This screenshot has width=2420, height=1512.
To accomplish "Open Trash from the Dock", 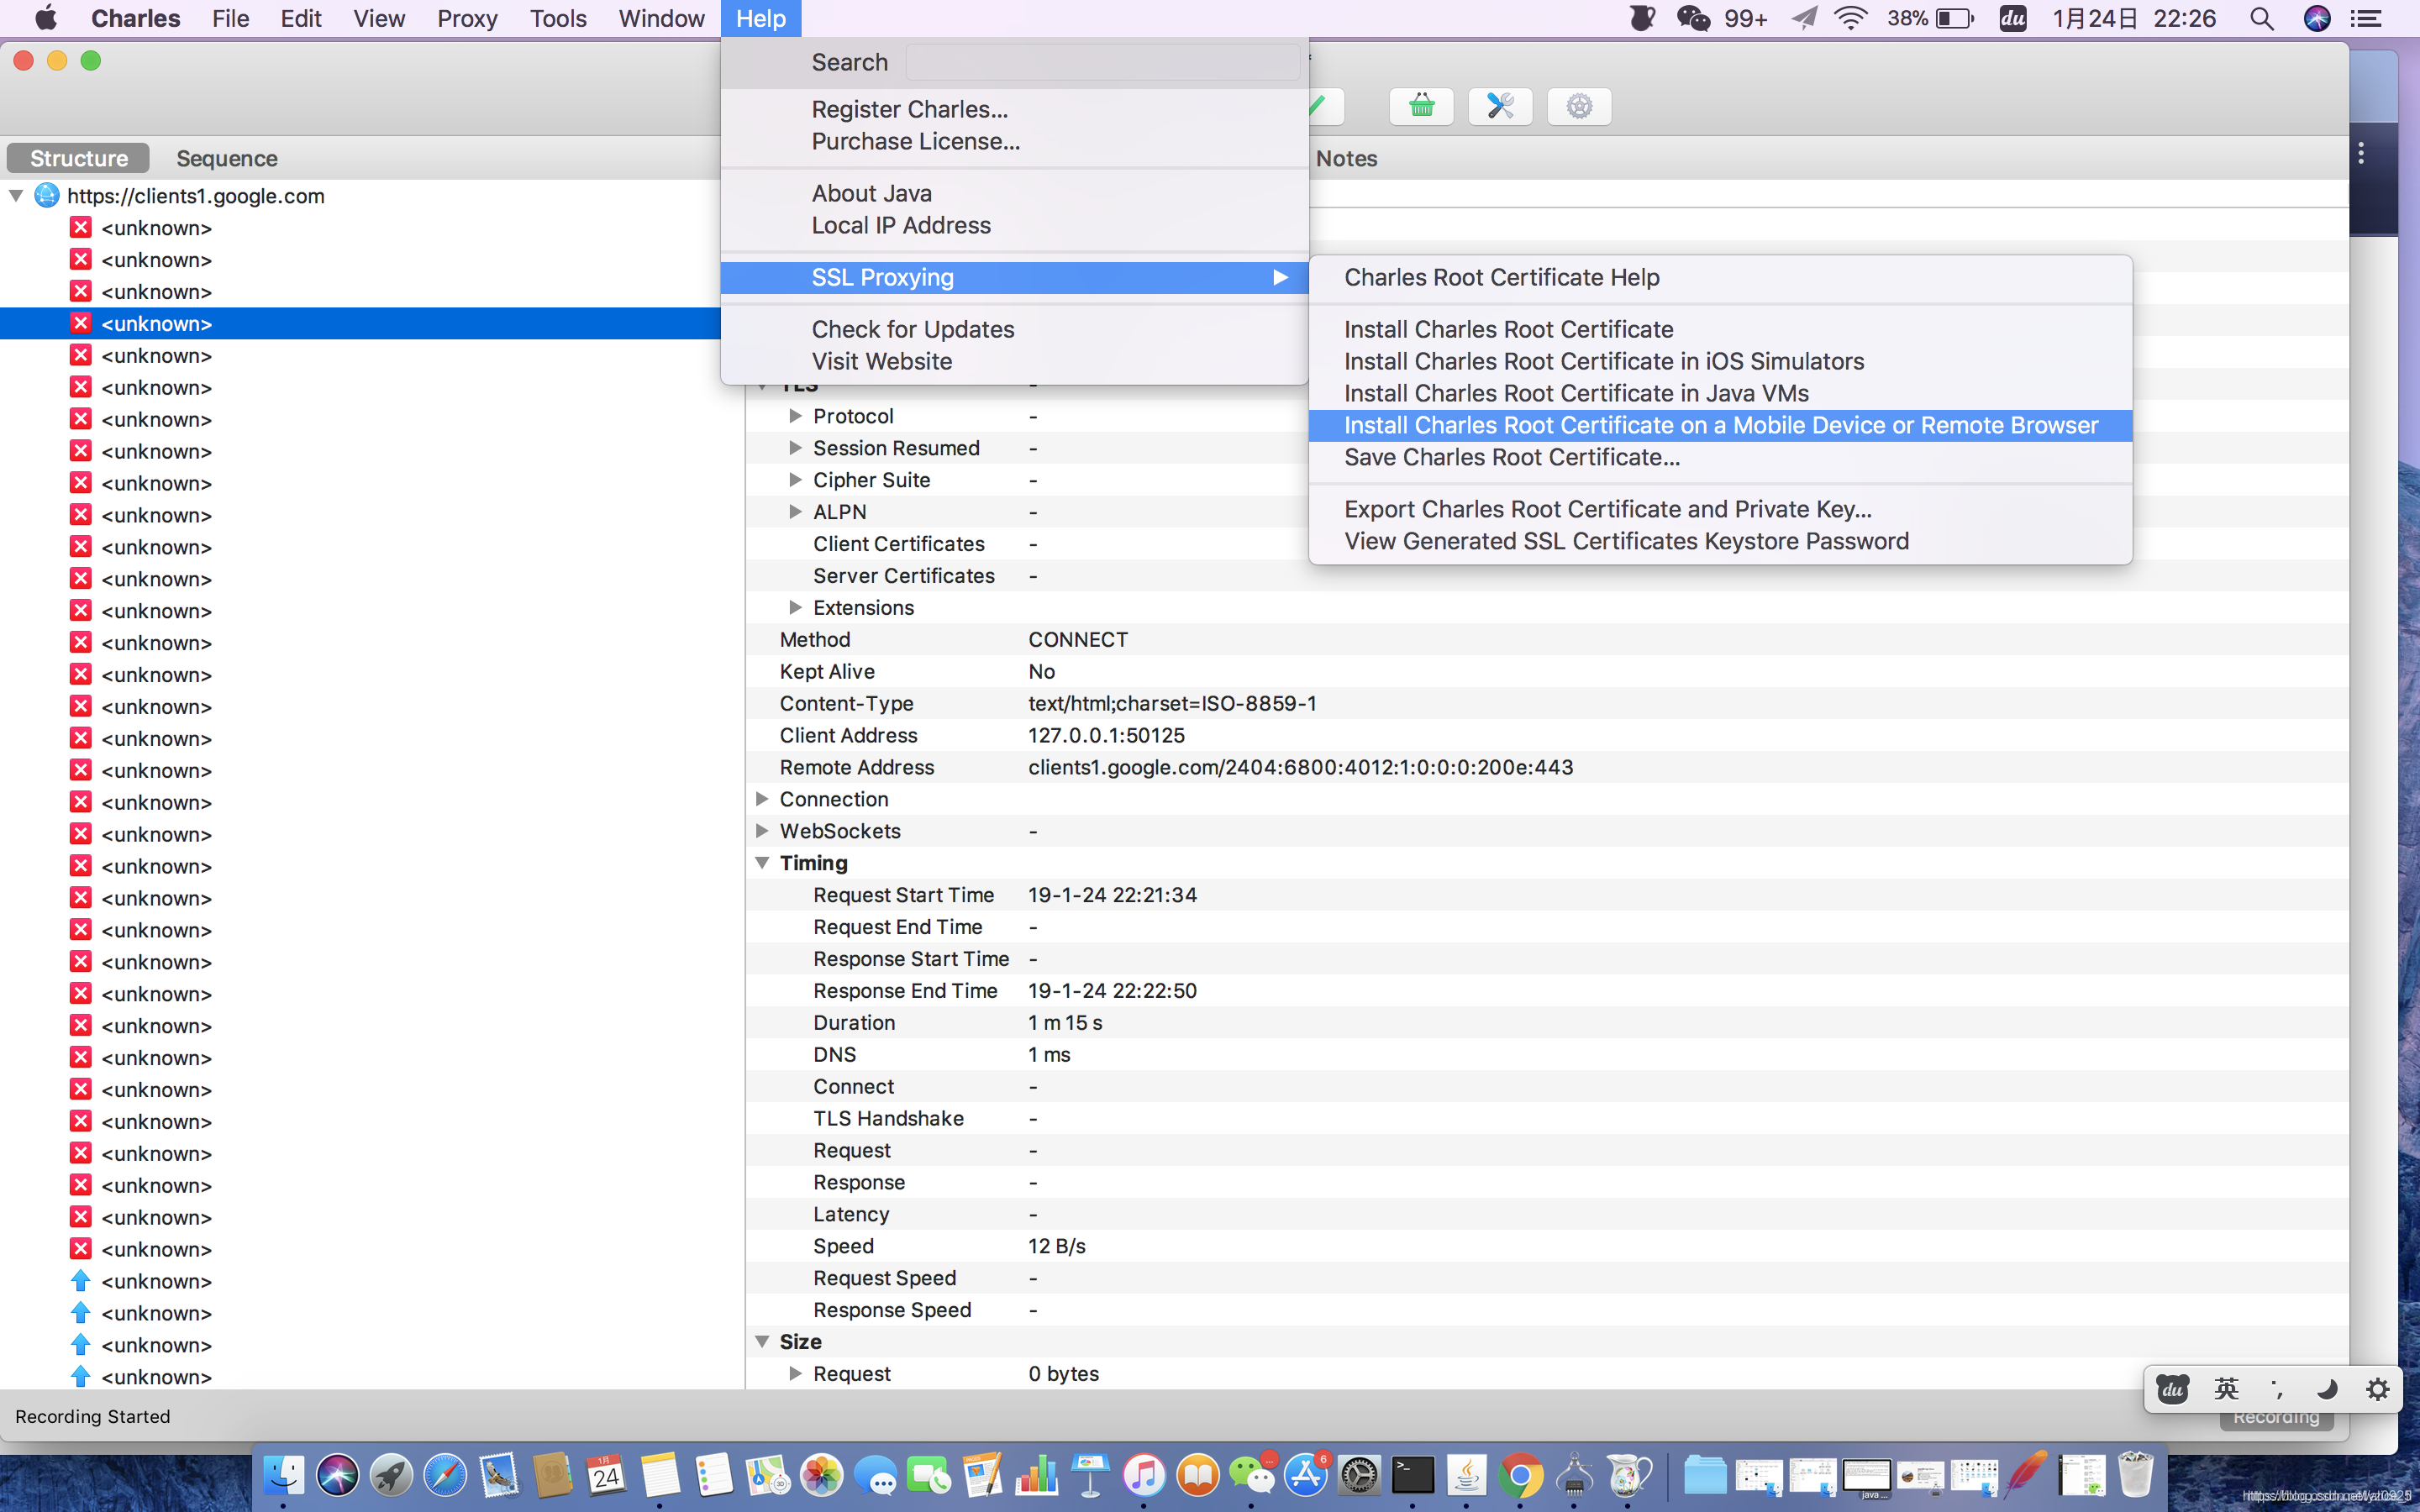I will [2135, 1475].
